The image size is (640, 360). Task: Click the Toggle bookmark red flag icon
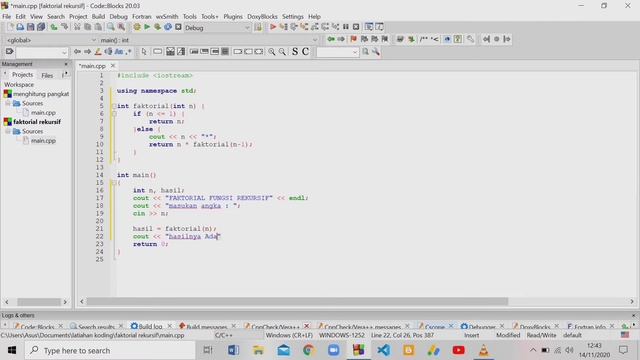(x=353, y=39)
